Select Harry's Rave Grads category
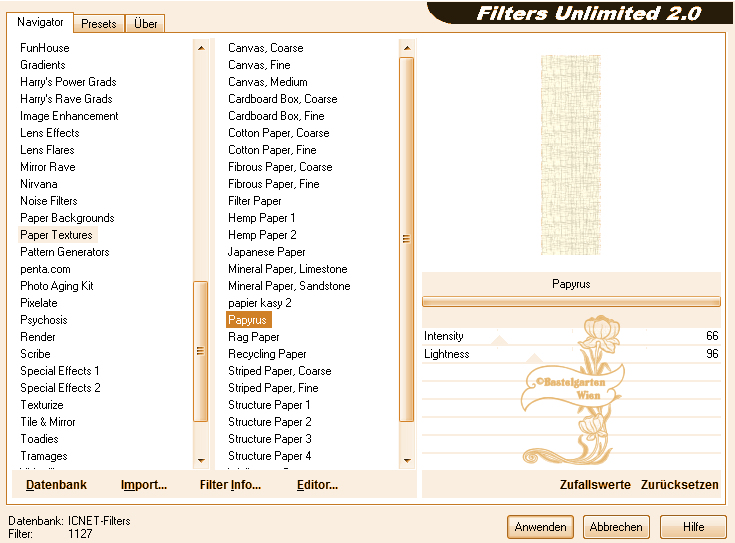This screenshot has width=735, height=543. 66,98
